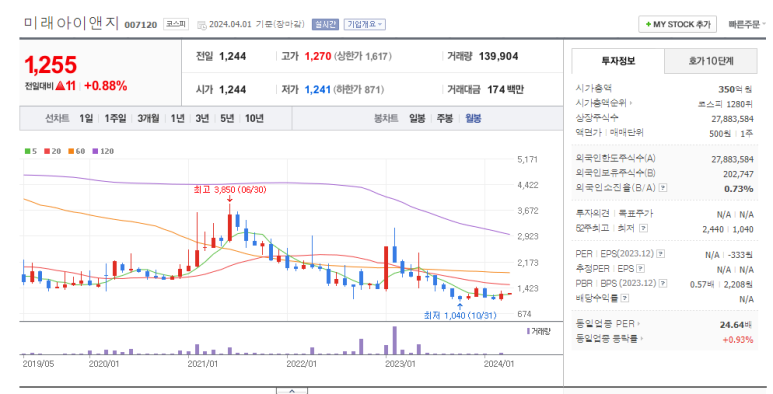Select the 5년 line chart period
Image resolution: width=773 pixels, height=394 pixels.
227,118
